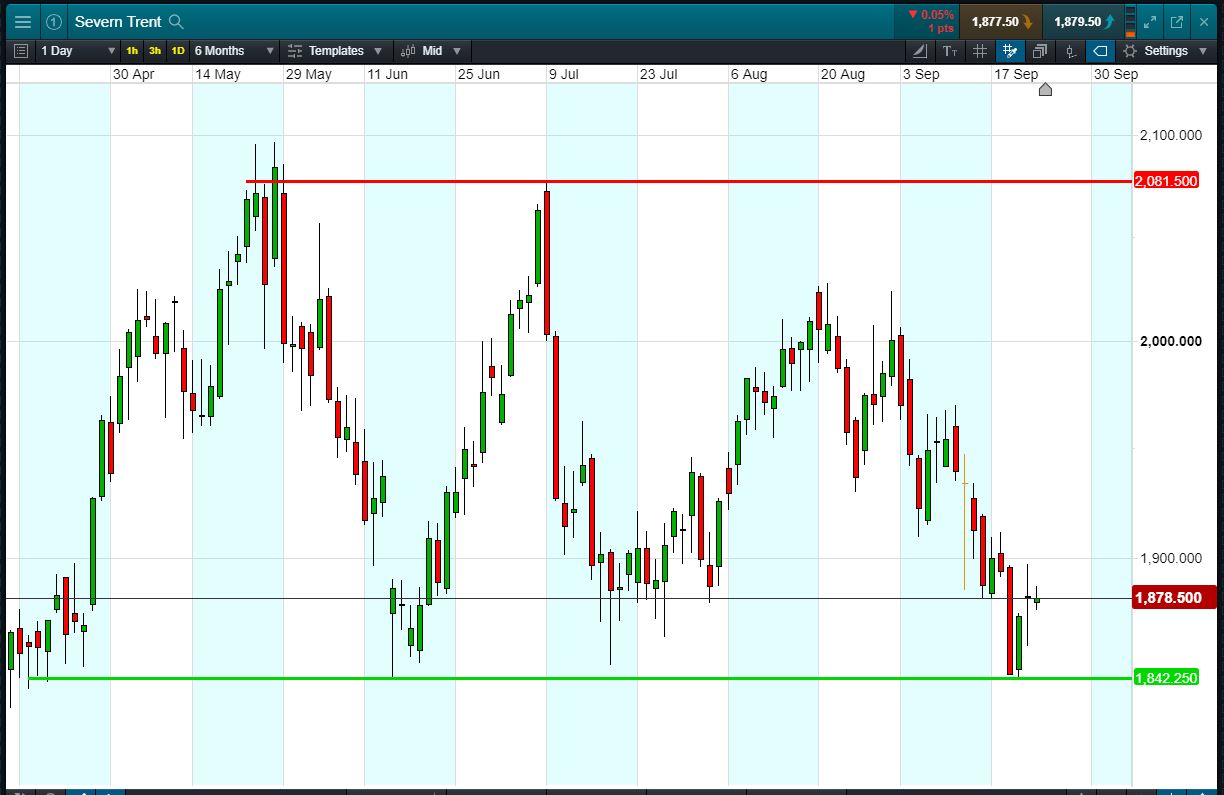
Task: Click the circled number 1 group icon
Action: pos(54,21)
